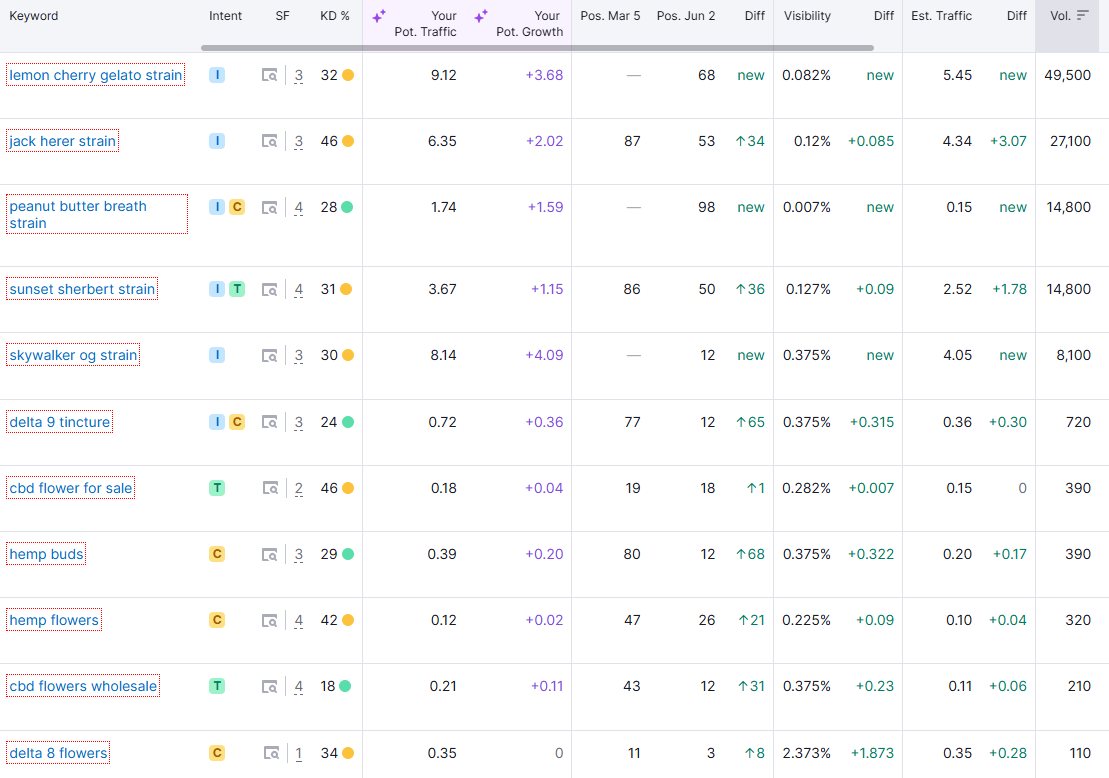Click the Intent column header
This screenshot has width=1109, height=778.
(x=226, y=16)
